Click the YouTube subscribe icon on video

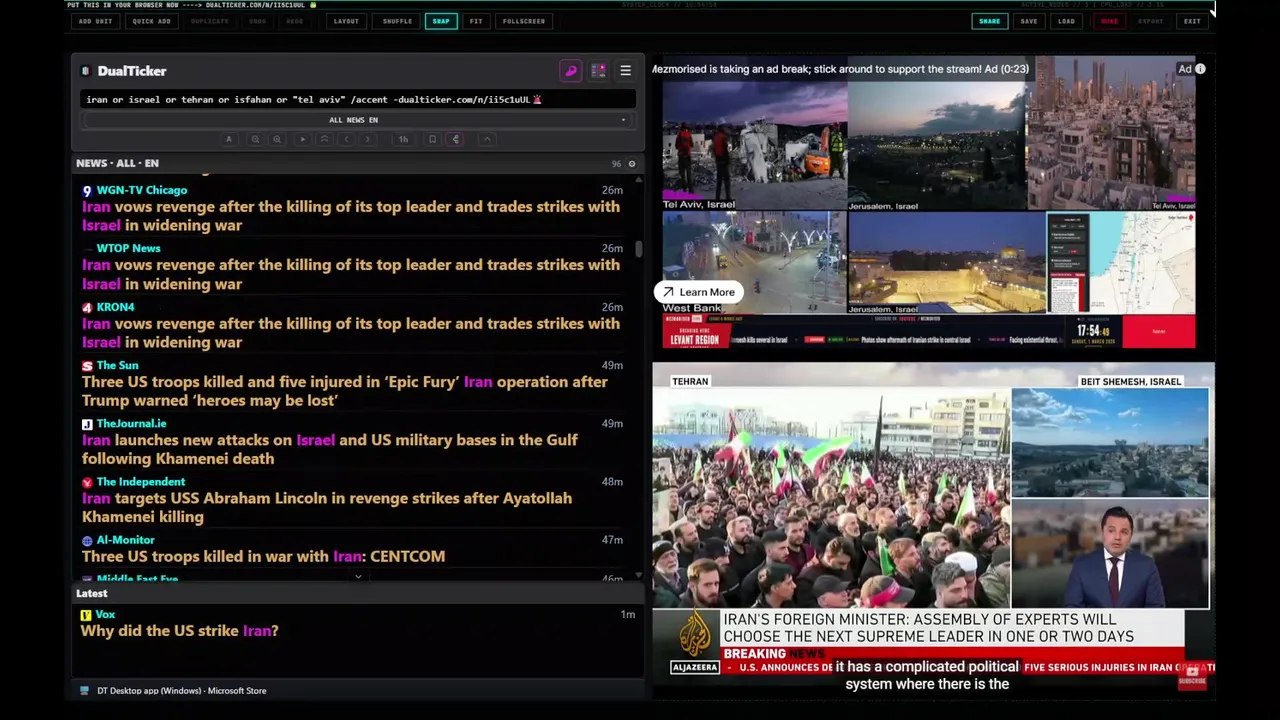pyautogui.click(x=1192, y=676)
